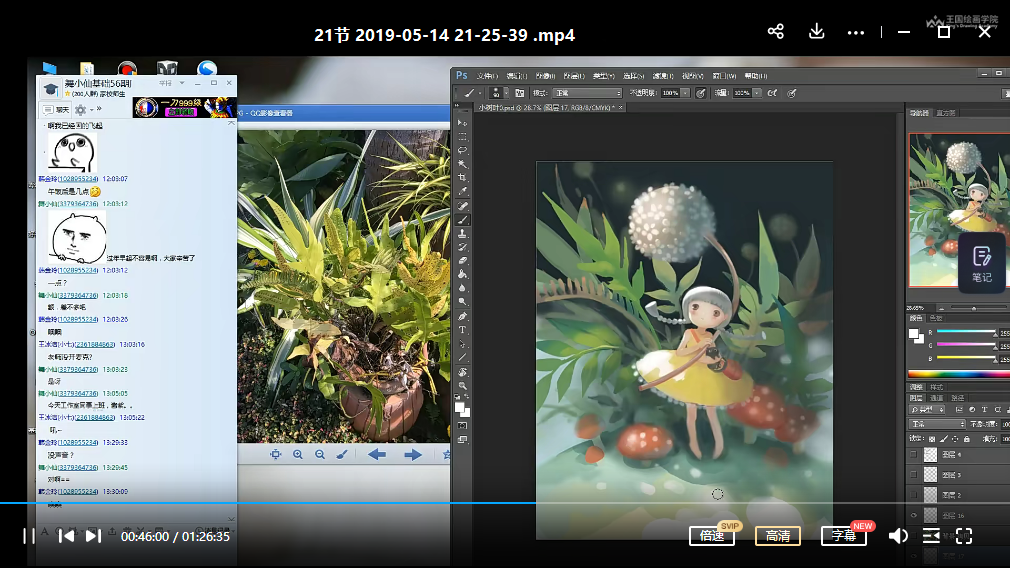Toggle lock transparent pixels in layers panel

(x=931, y=439)
